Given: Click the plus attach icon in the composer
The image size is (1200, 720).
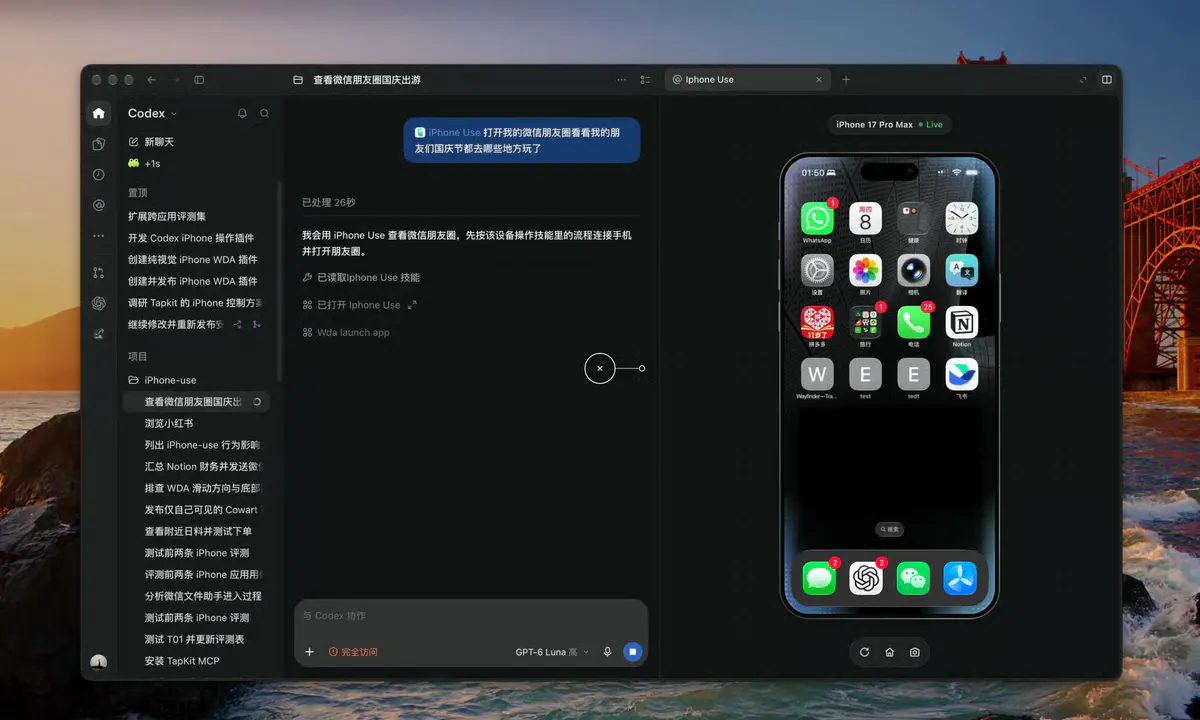Looking at the screenshot, I should pyautogui.click(x=309, y=652).
